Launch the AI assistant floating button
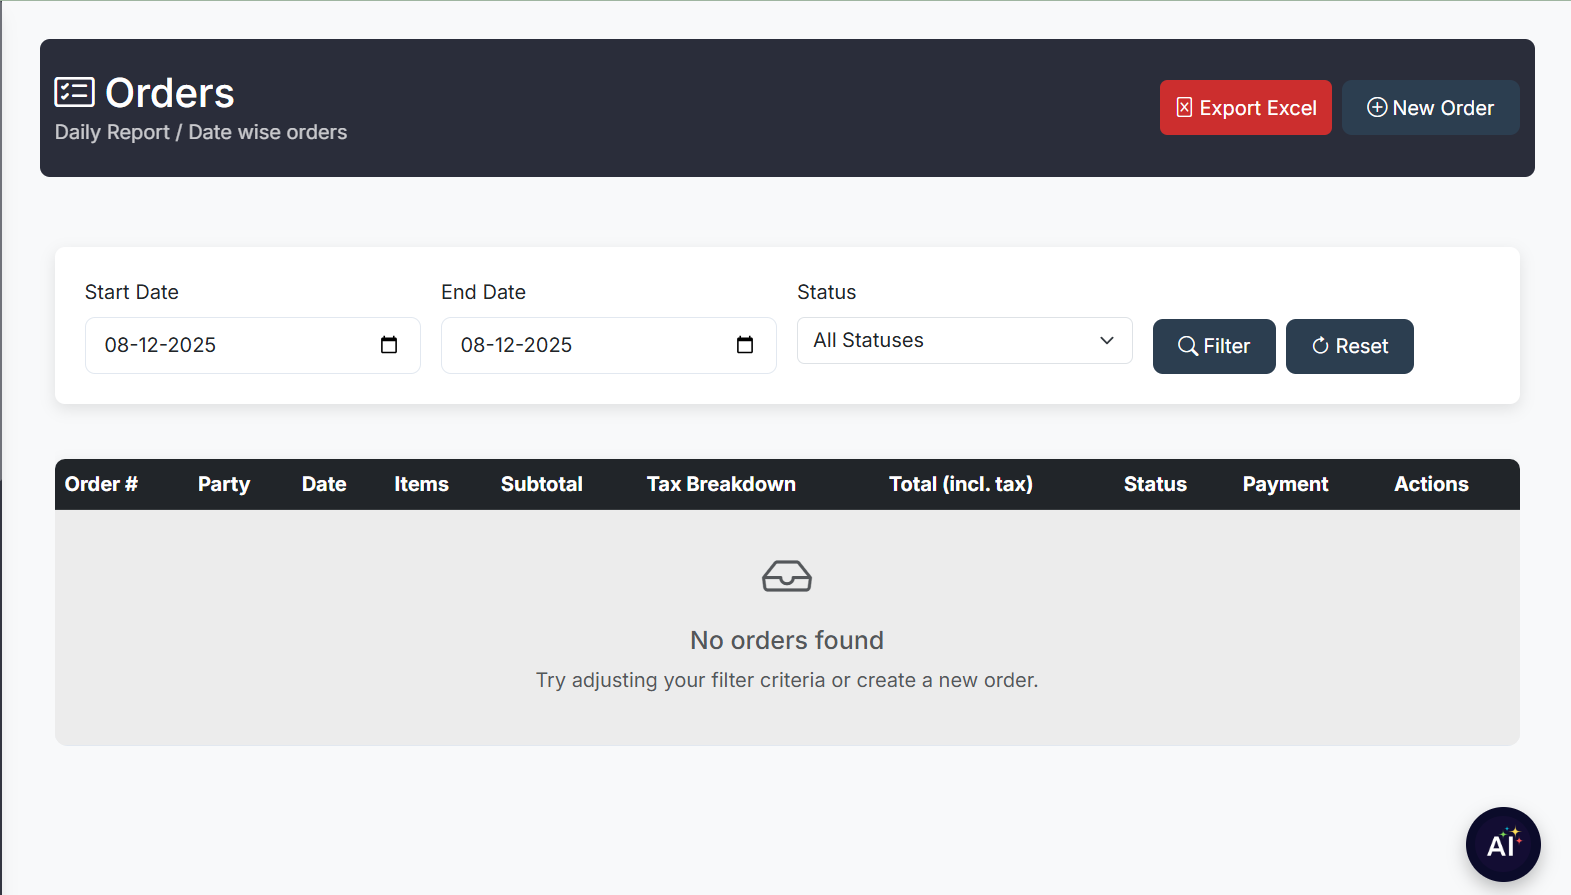This screenshot has height=895, width=1571. pyautogui.click(x=1502, y=844)
